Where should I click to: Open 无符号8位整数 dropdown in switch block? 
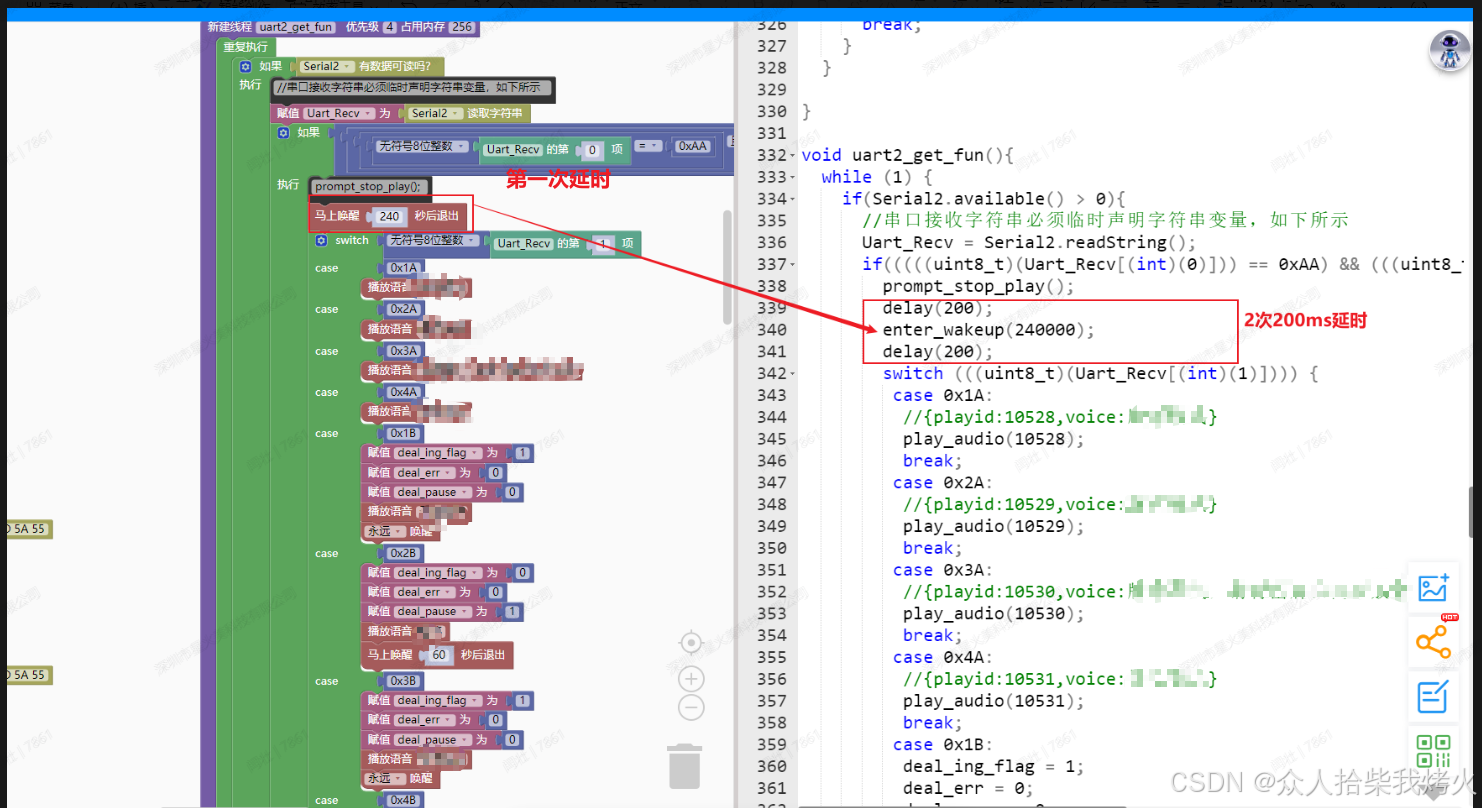[433, 240]
